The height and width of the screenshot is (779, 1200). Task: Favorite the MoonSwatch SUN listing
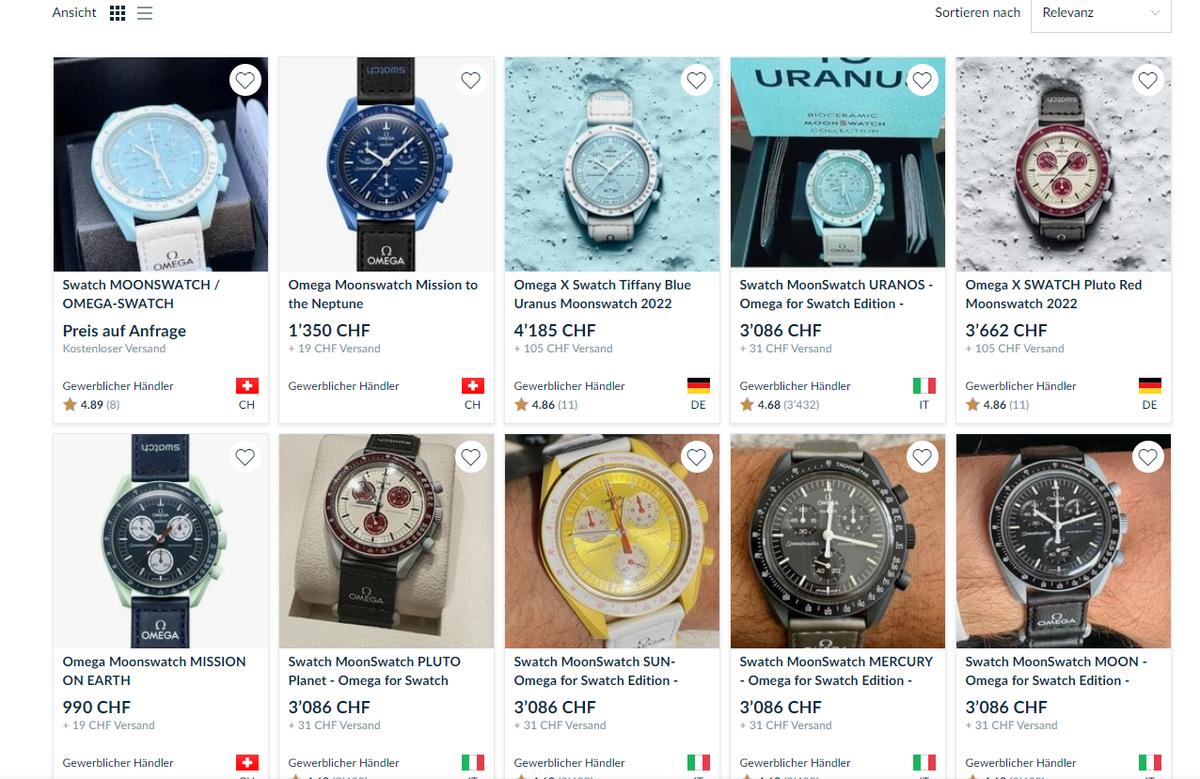(x=697, y=457)
